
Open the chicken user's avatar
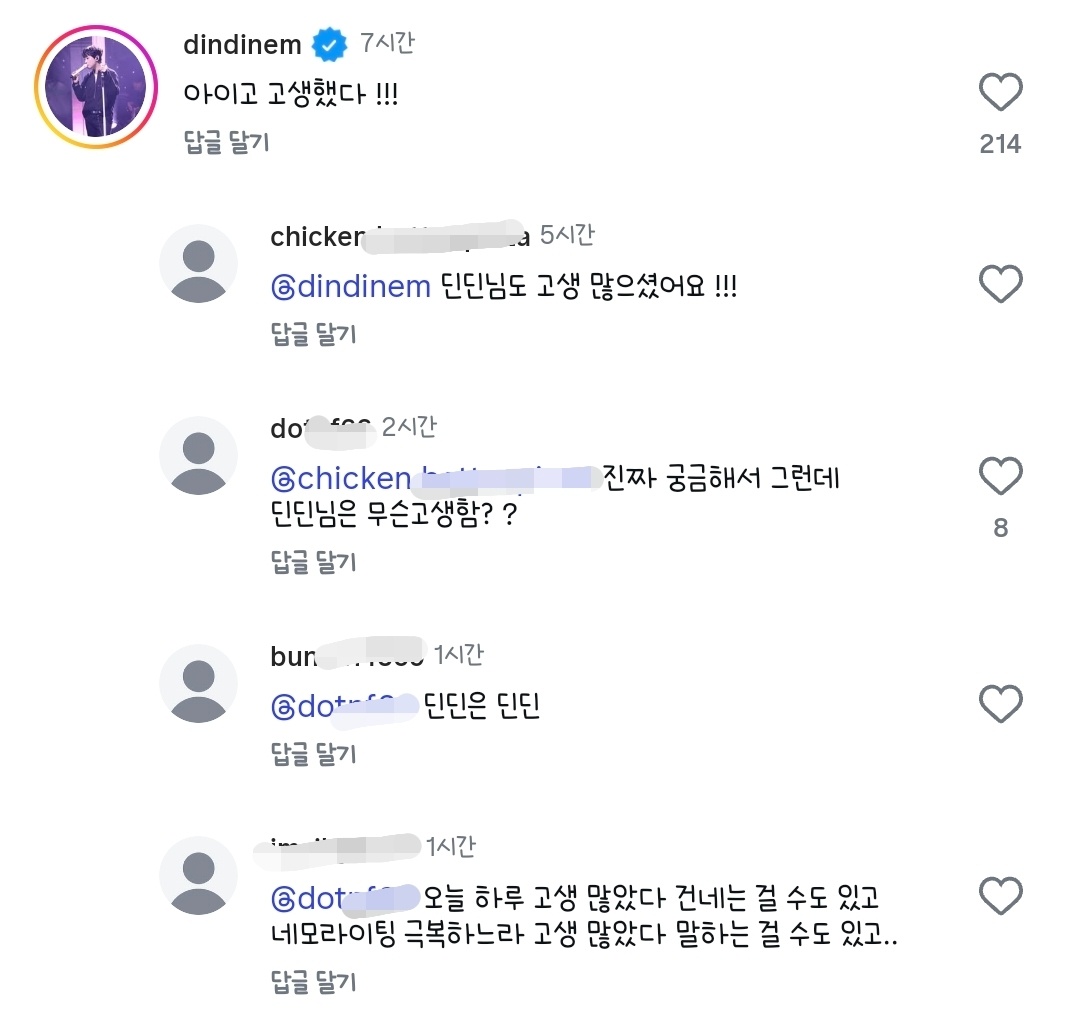click(199, 263)
